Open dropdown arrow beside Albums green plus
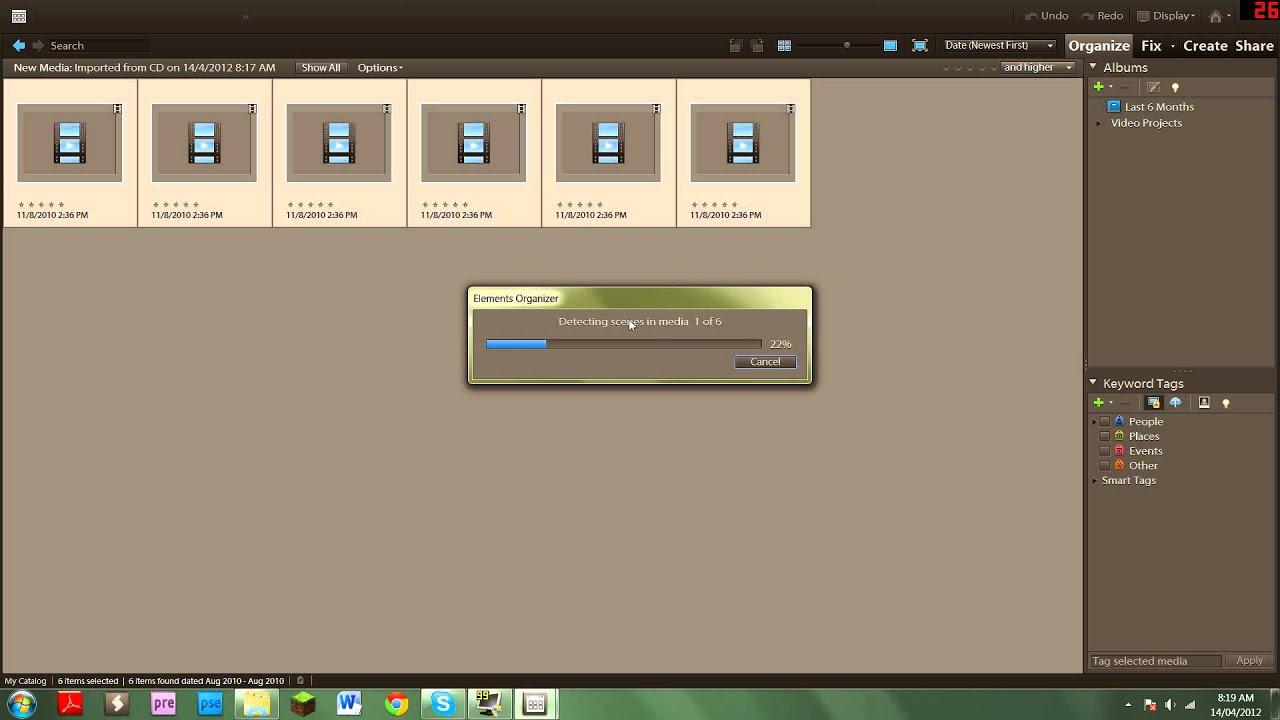This screenshot has width=1280, height=720. (1110, 87)
